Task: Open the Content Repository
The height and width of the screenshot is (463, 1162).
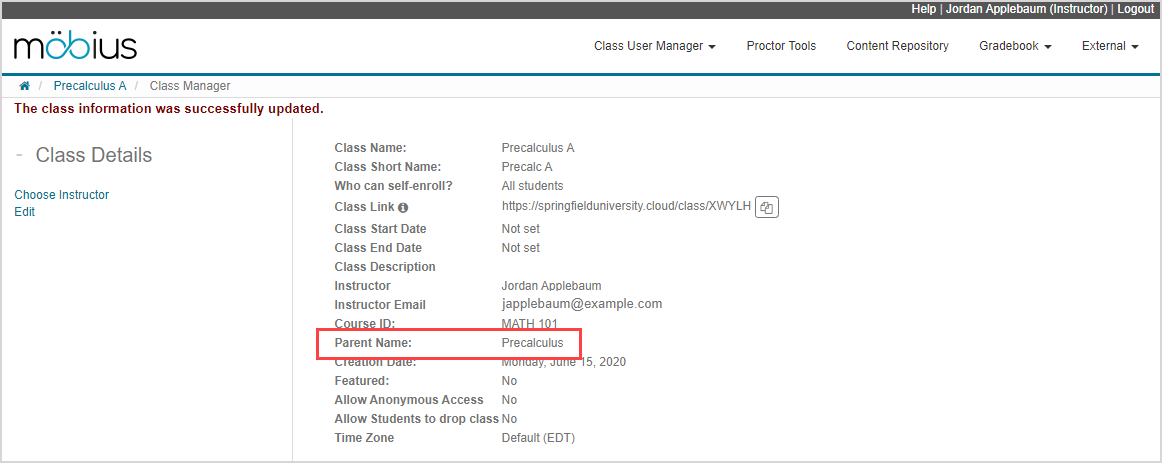Action: 897,46
